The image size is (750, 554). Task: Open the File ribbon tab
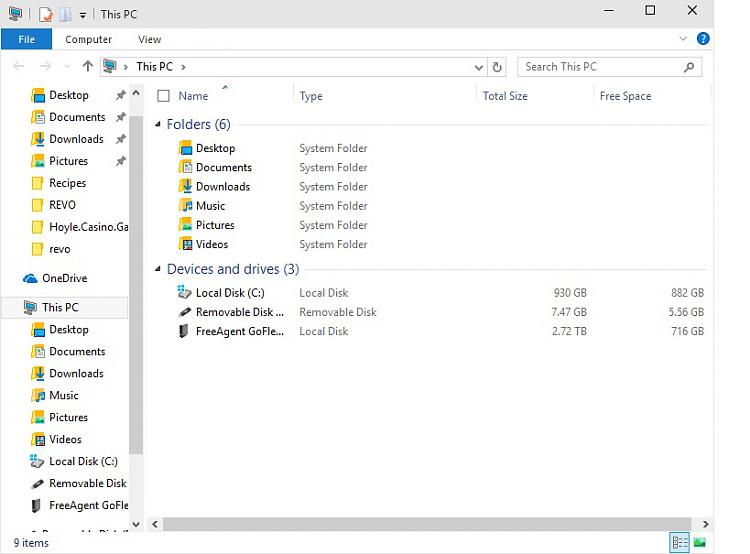[x=26, y=39]
